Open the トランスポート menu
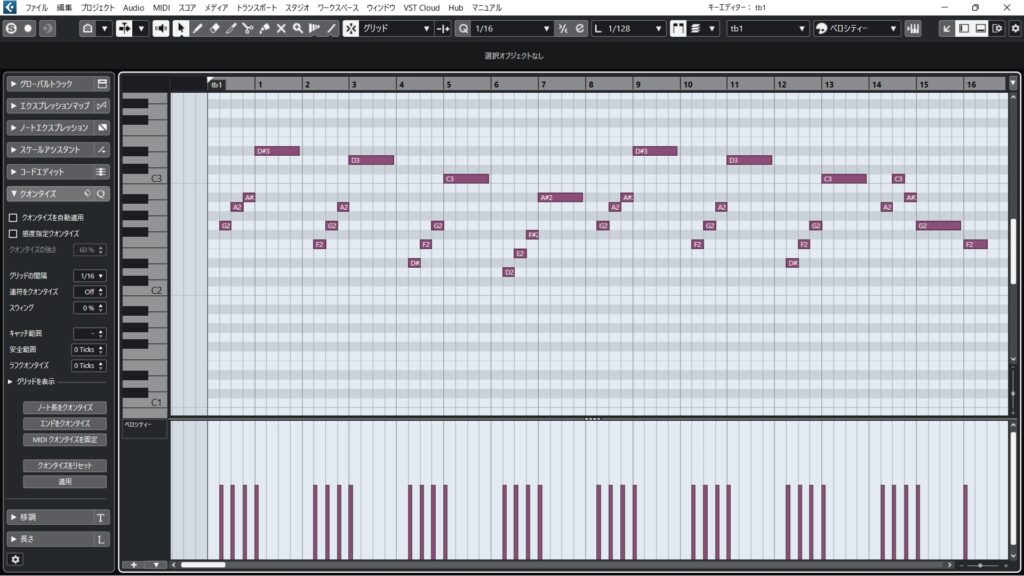1024x576 pixels. [x=257, y=7]
